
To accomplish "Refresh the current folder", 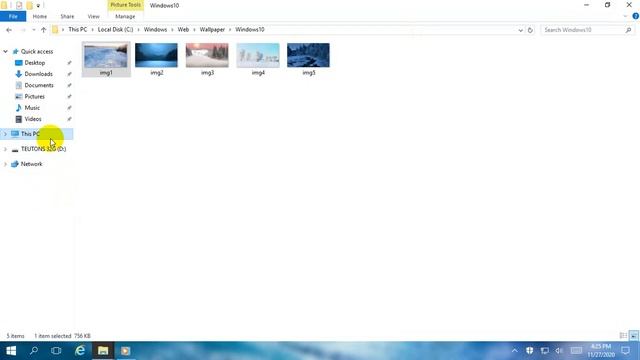I will 530,30.
